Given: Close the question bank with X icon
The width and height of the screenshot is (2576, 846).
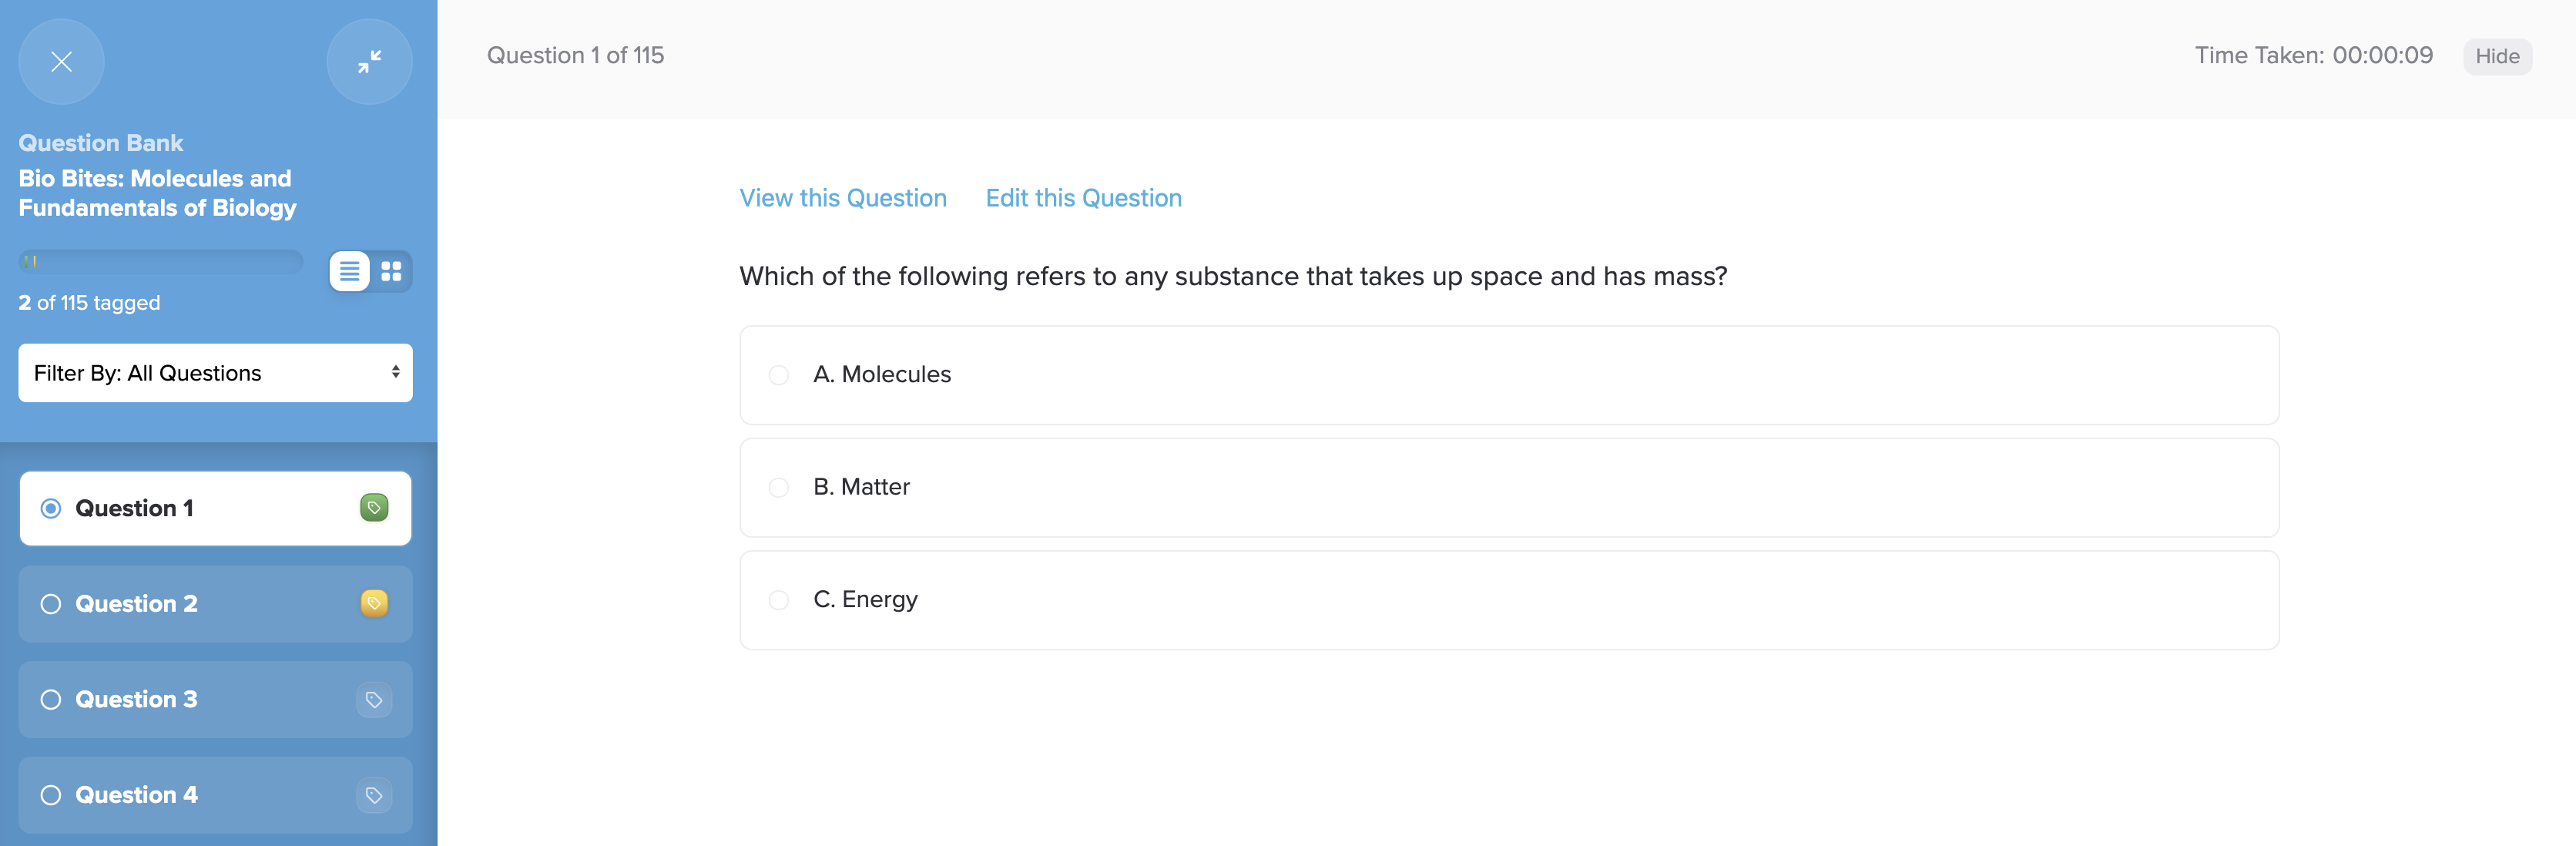Looking at the screenshot, I should [61, 62].
